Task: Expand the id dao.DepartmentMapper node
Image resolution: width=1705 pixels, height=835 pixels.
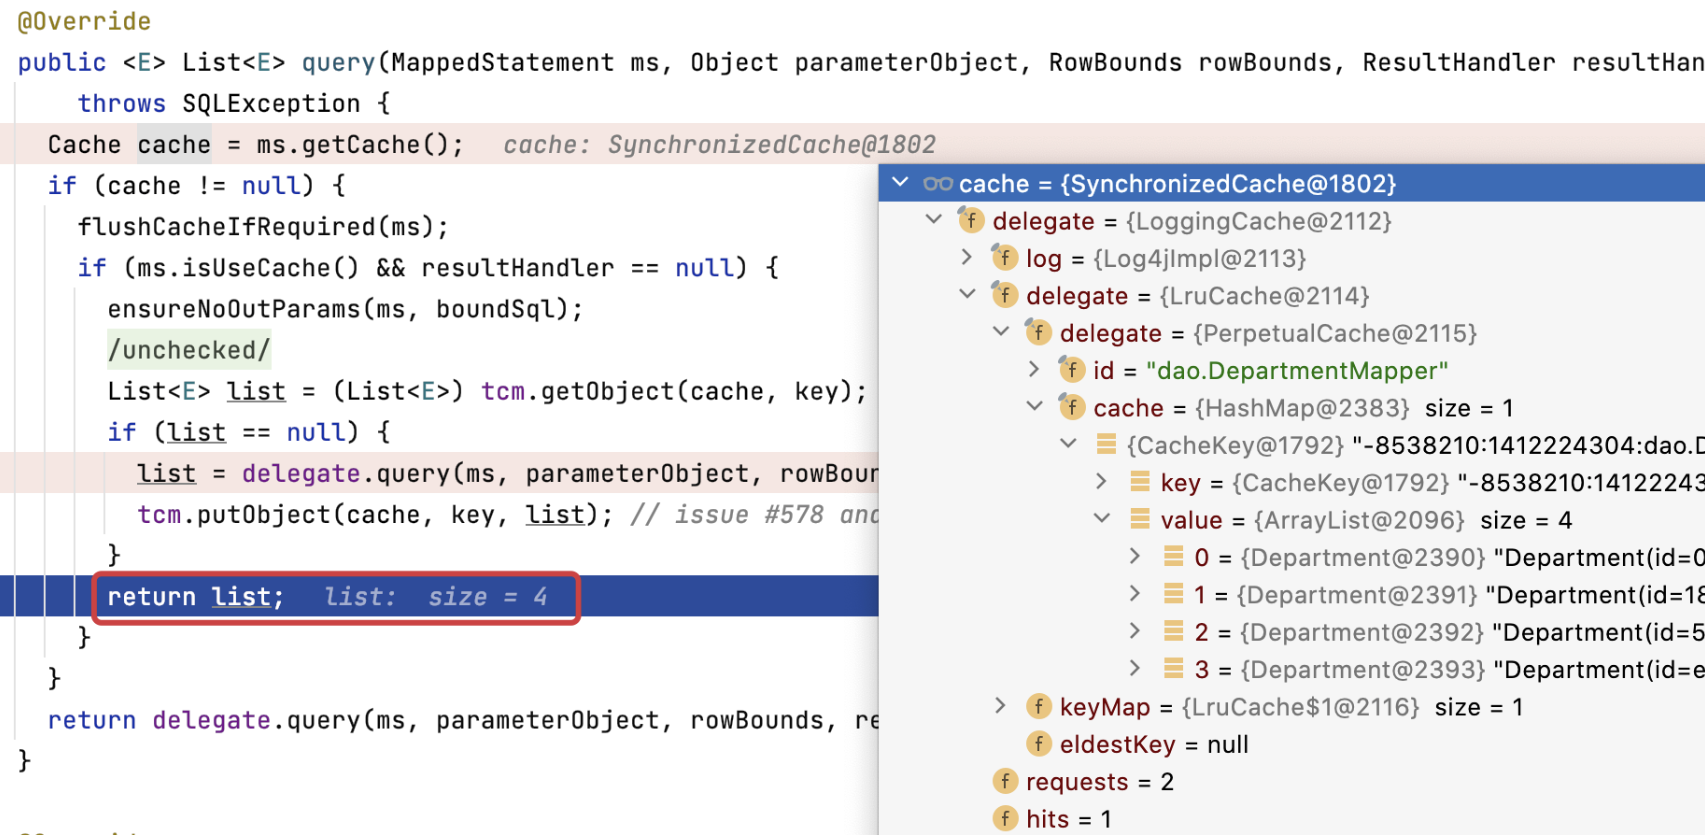Action: pyautogui.click(x=1034, y=370)
